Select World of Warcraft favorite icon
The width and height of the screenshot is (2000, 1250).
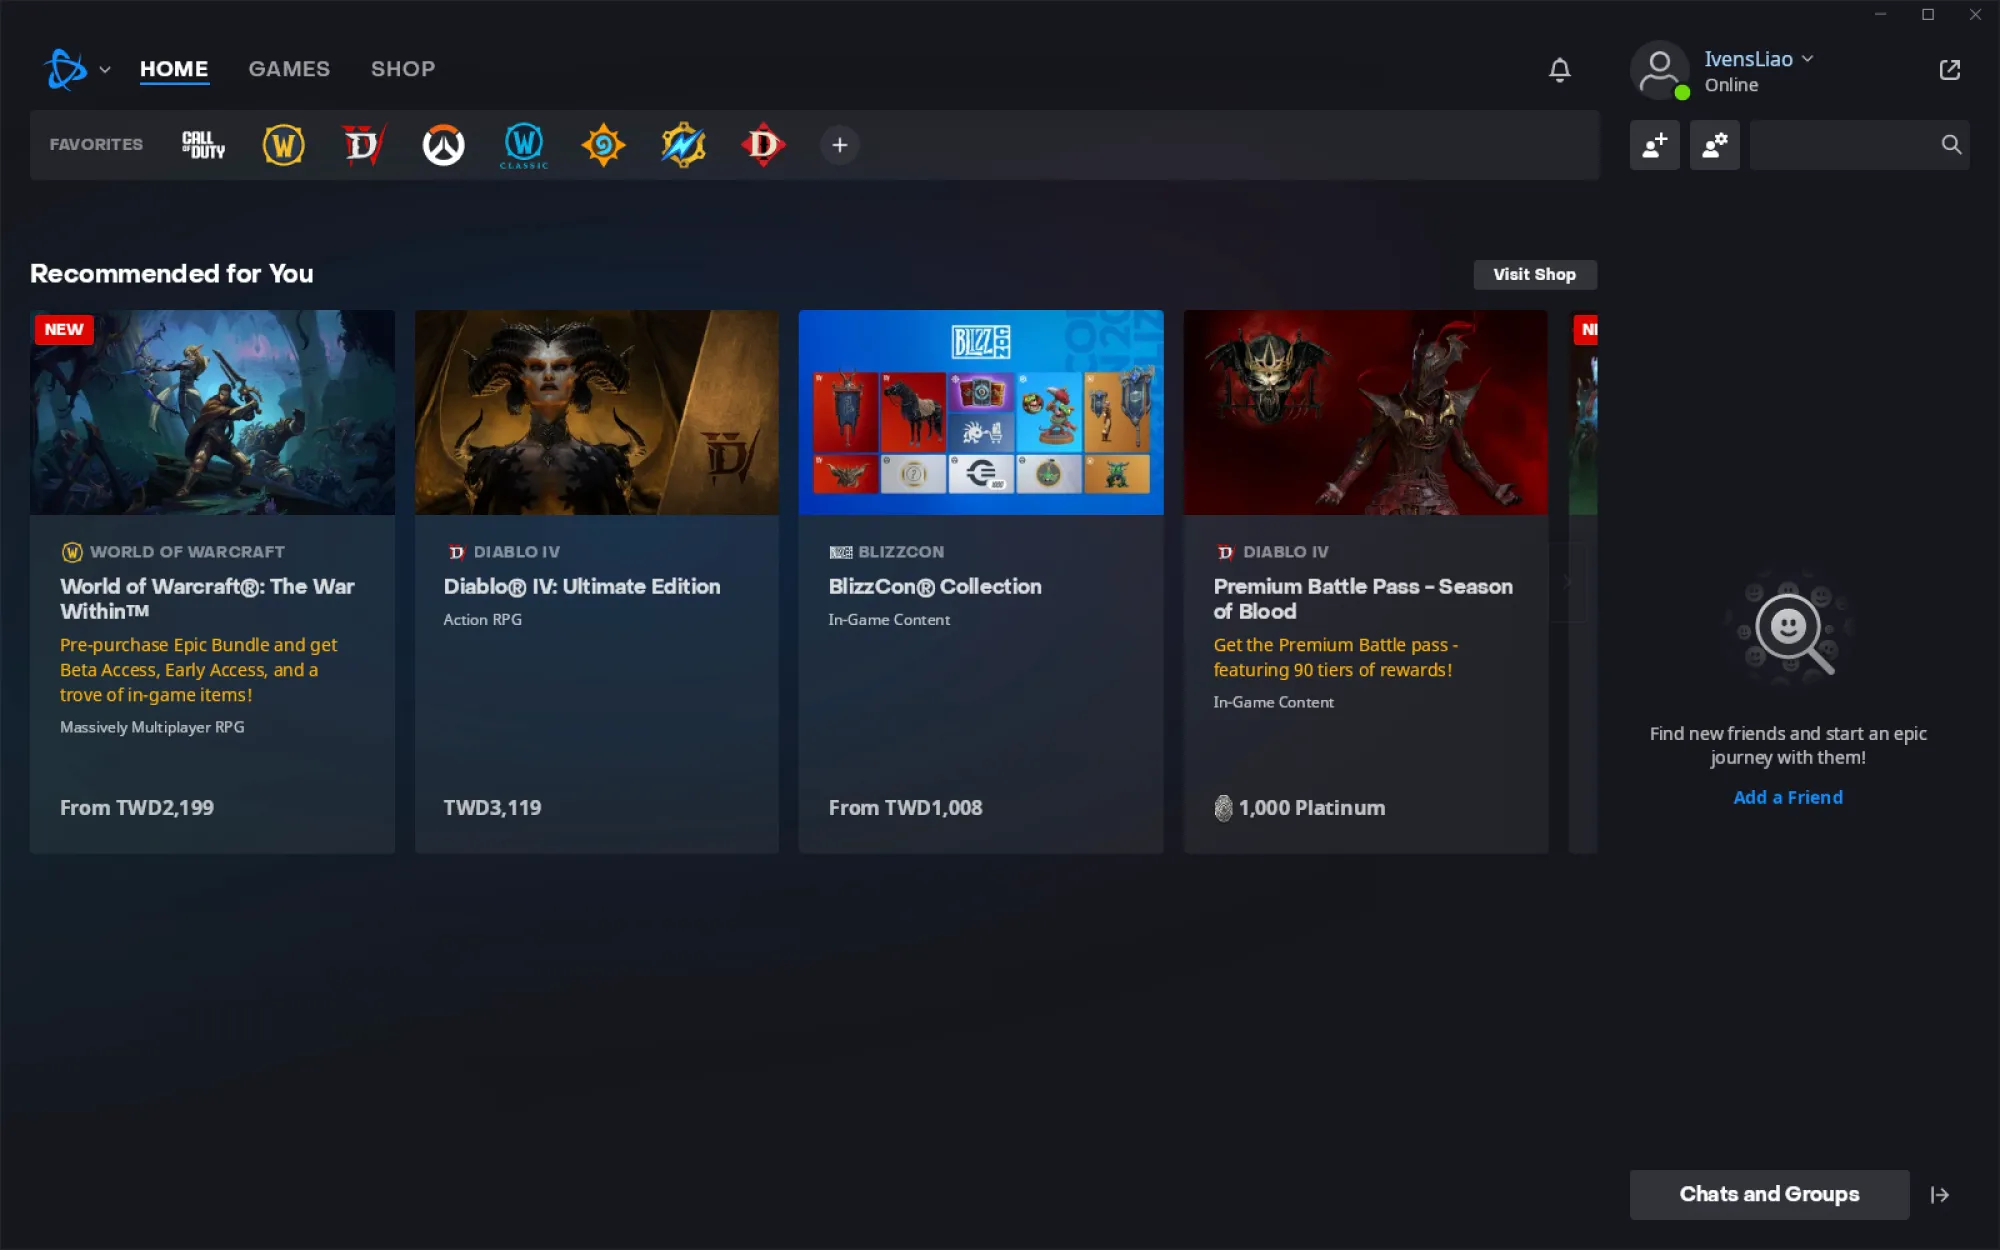[283, 145]
